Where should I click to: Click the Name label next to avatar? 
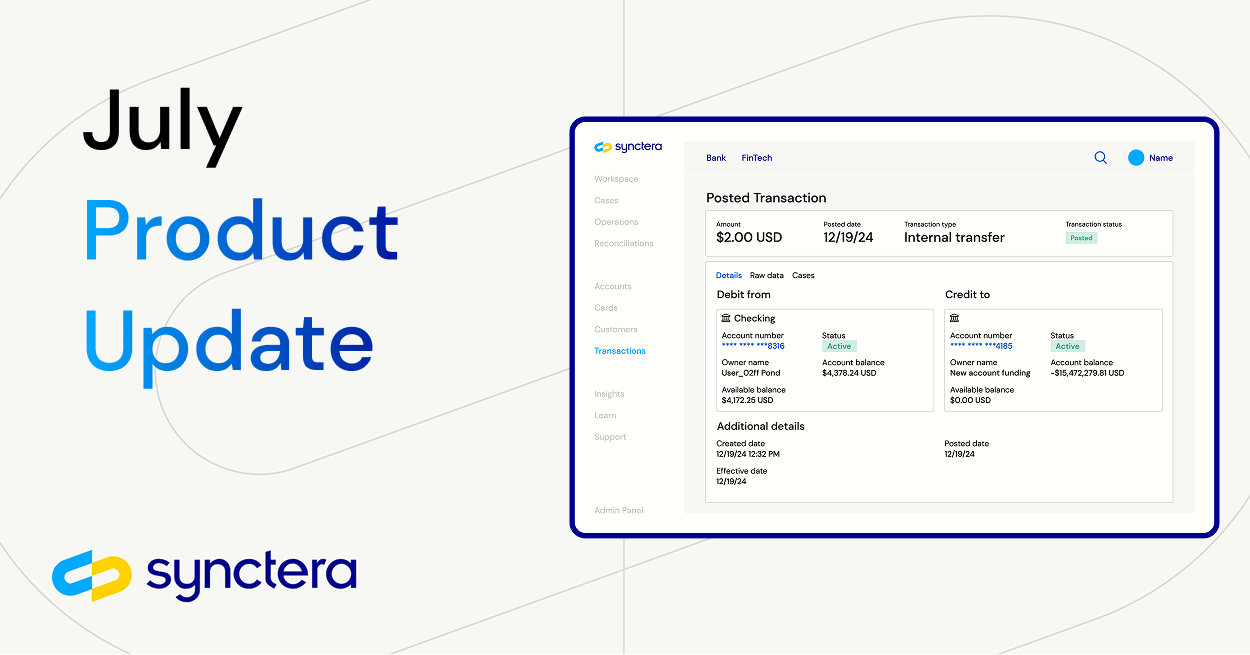1161,158
